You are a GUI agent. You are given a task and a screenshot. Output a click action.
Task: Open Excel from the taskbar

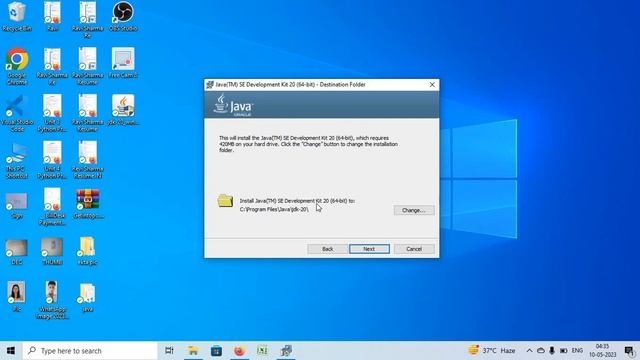(x=262, y=351)
